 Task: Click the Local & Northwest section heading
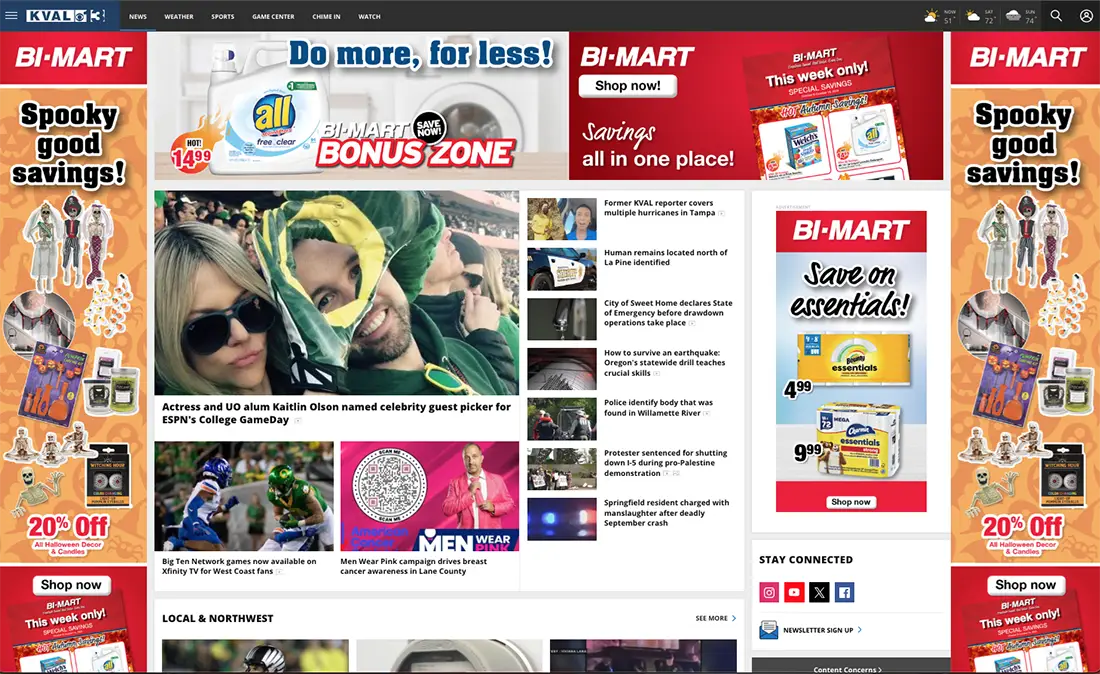point(217,618)
